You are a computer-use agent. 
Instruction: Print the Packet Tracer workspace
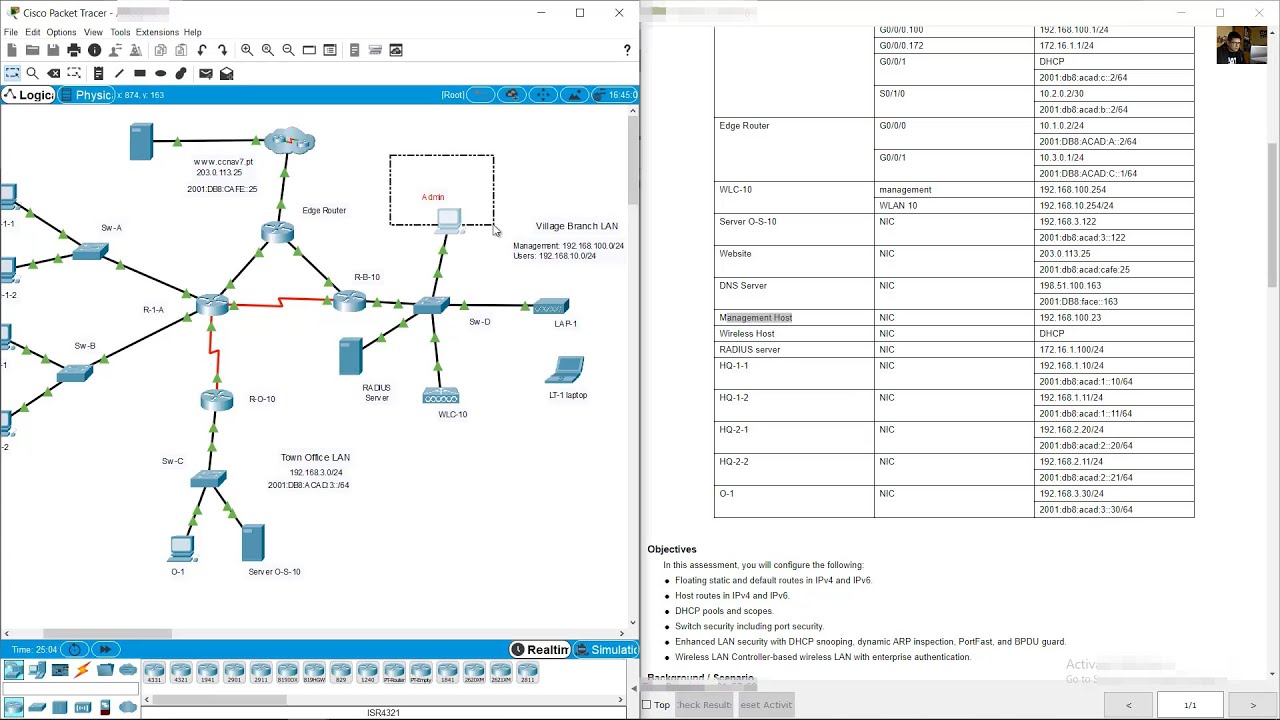pyautogui.click(x=74, y=50)
